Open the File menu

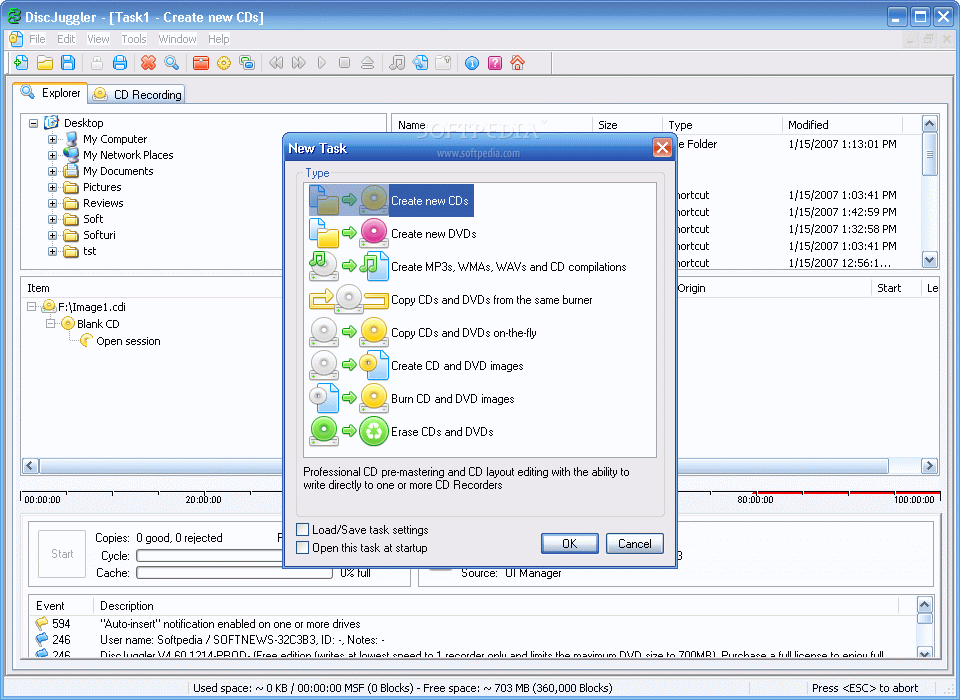37,39
